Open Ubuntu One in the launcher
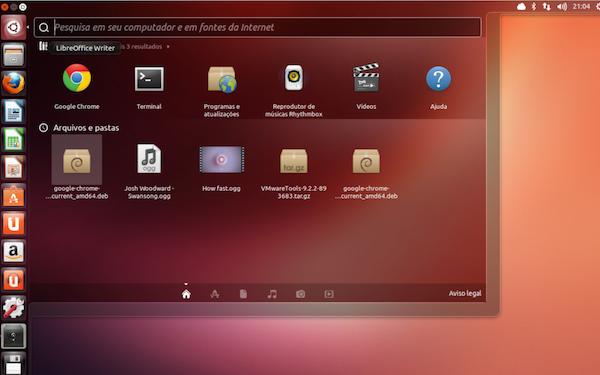Screen dimensions: 600x375 (13, 223)
